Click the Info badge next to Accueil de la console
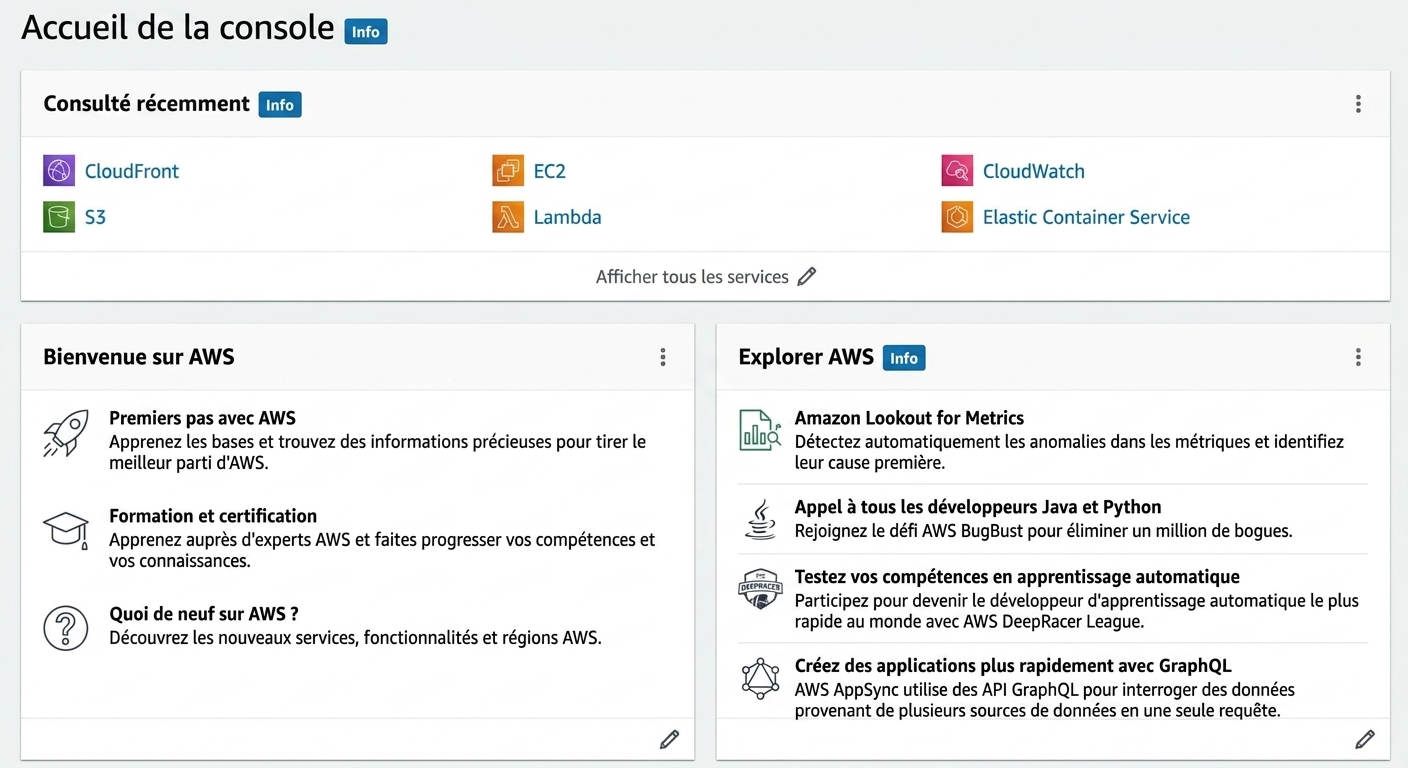This screenshot has height=768, width=1408. click(366, 32)
